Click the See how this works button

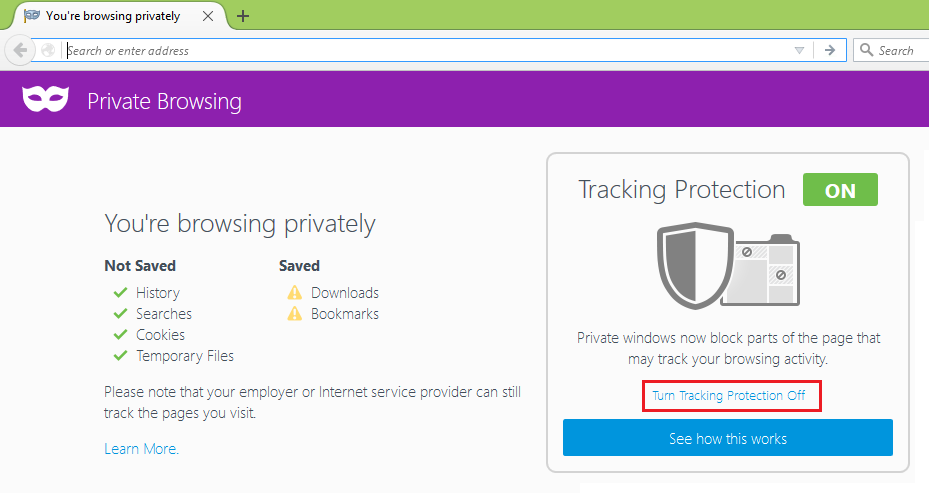tap(728, 438)
